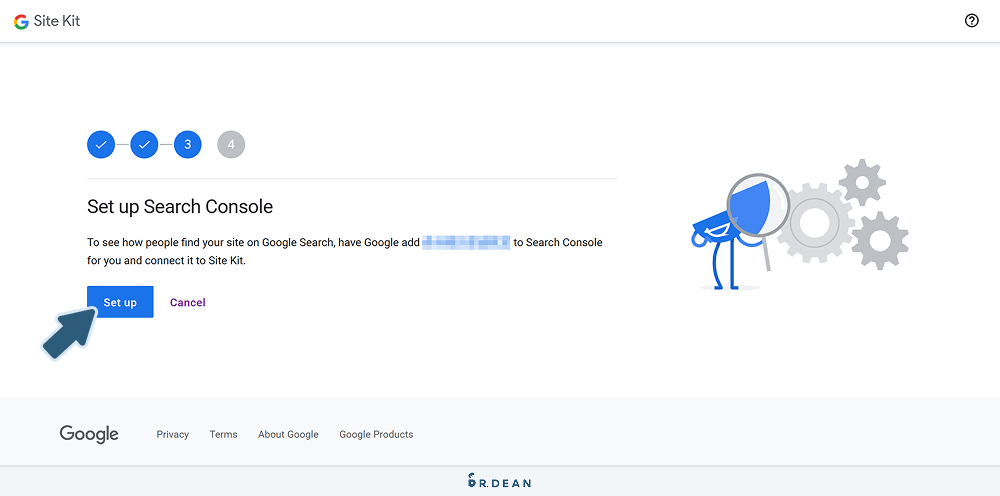Click the blue Set up button

coord(120,302)
